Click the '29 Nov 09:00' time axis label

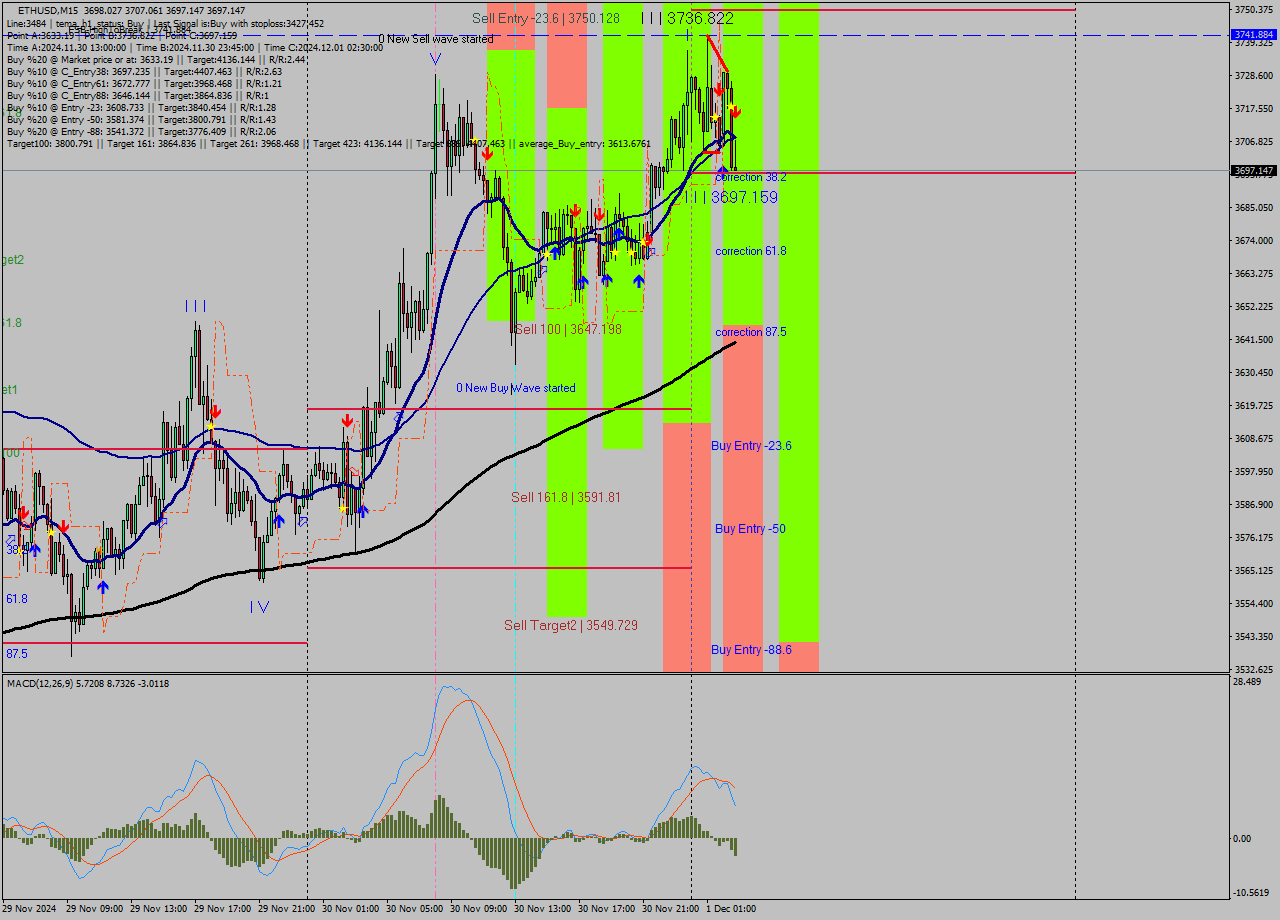point(95,909)
